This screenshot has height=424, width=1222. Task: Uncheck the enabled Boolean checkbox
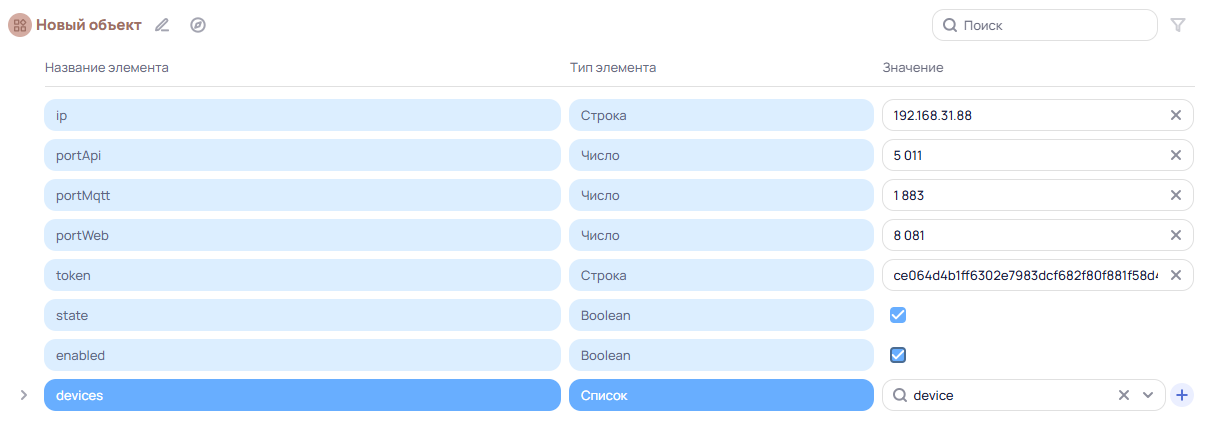pyautogui.click(x=898, y=355)
